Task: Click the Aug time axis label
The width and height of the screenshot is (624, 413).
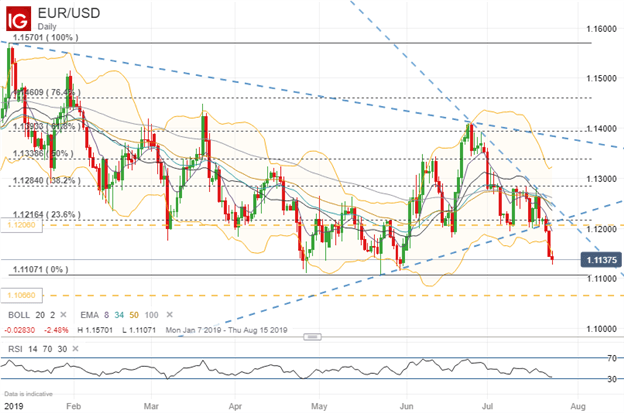Action: [x=578, y=406]
